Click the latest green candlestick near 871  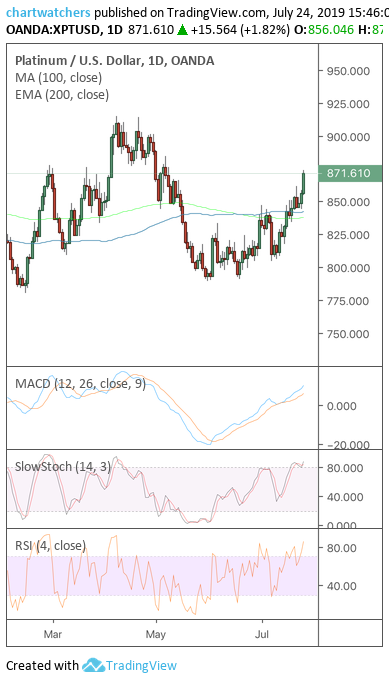coord(303,183)
